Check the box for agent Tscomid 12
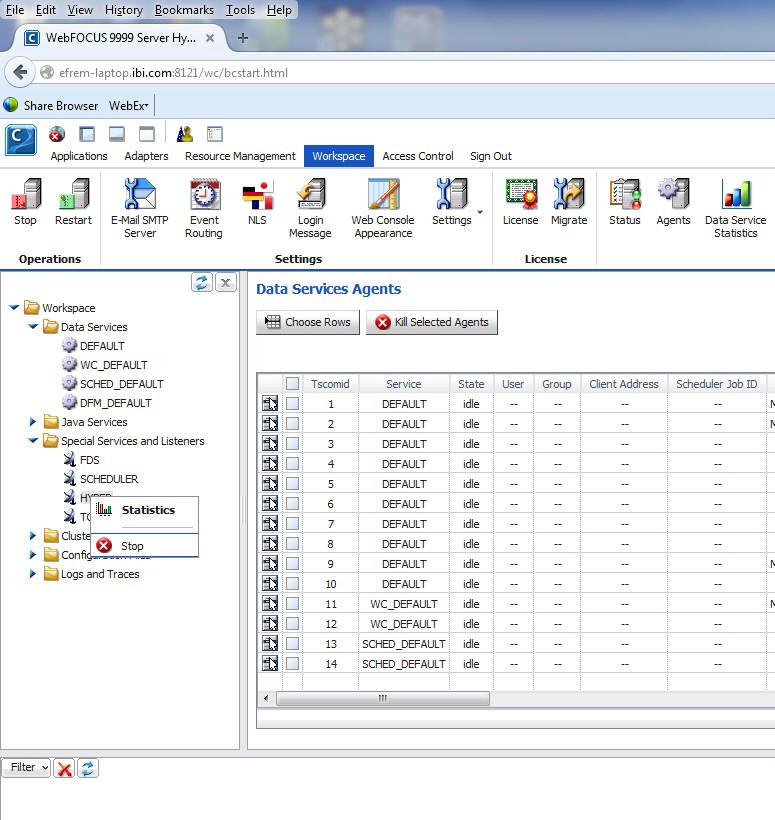 click(292, 624)
